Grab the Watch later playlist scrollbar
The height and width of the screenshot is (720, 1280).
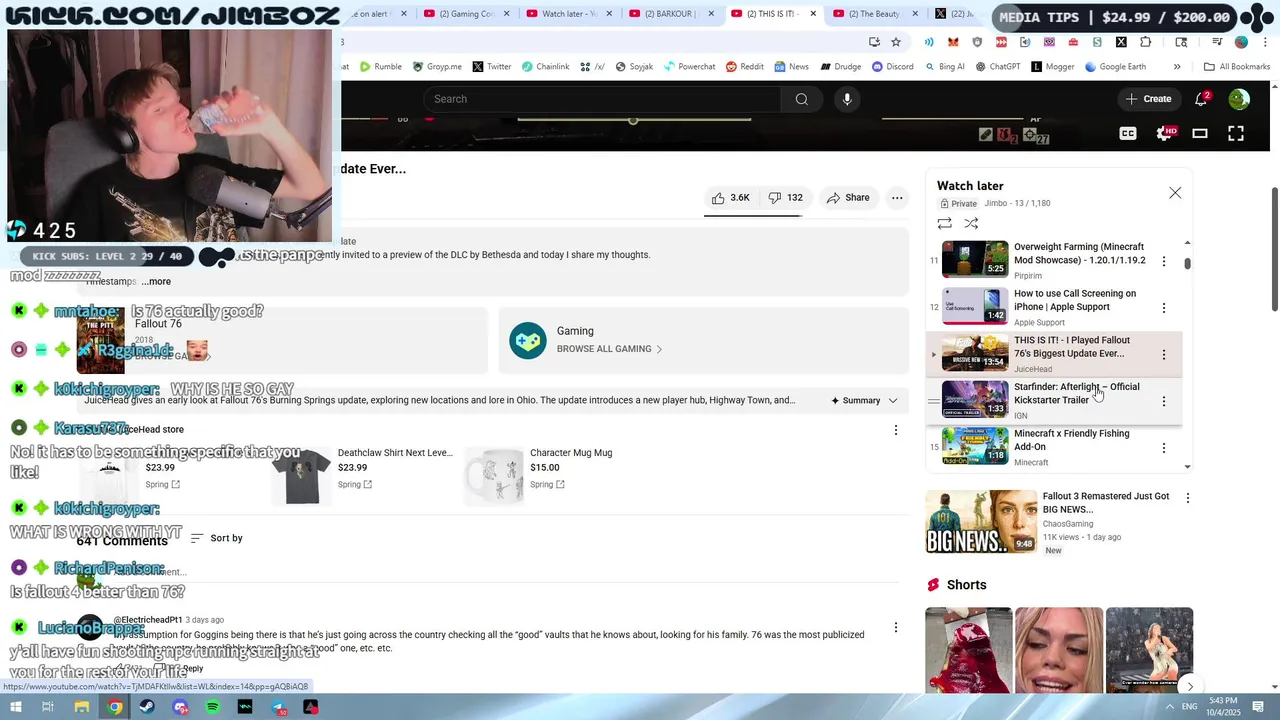point(1187,264)
